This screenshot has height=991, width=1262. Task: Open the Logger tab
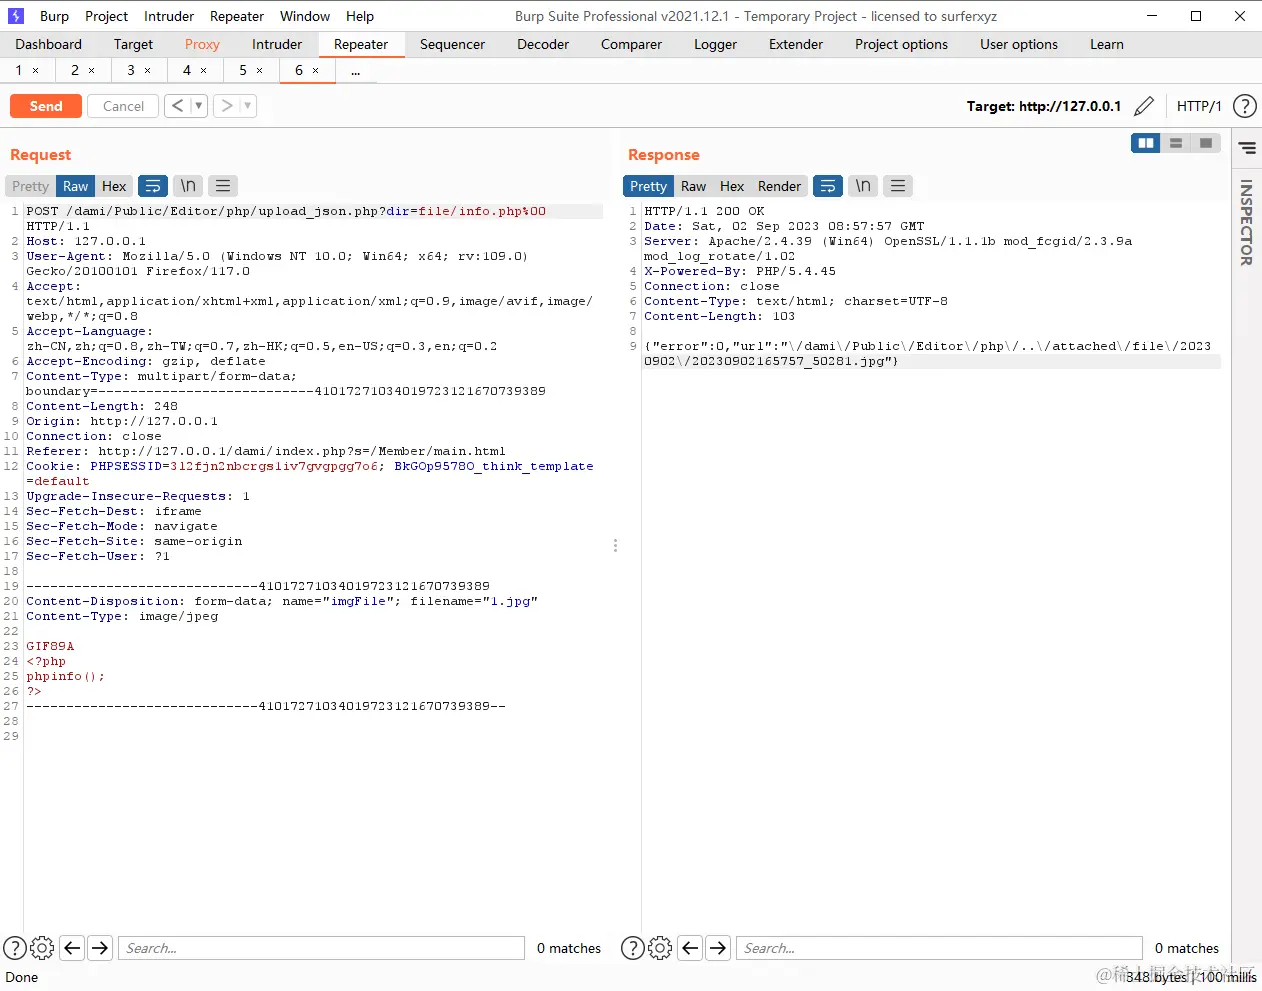(715, 44)
